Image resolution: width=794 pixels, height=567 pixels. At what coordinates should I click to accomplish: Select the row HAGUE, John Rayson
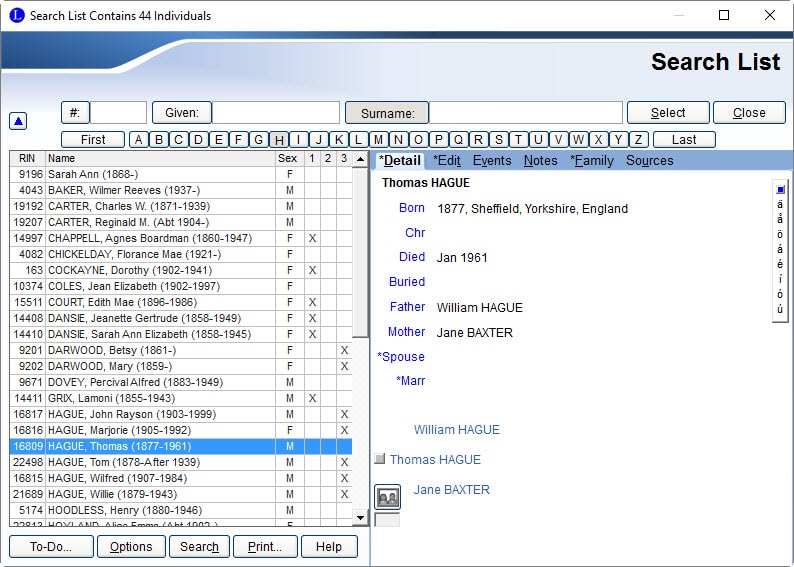click(x=181, y=414)
